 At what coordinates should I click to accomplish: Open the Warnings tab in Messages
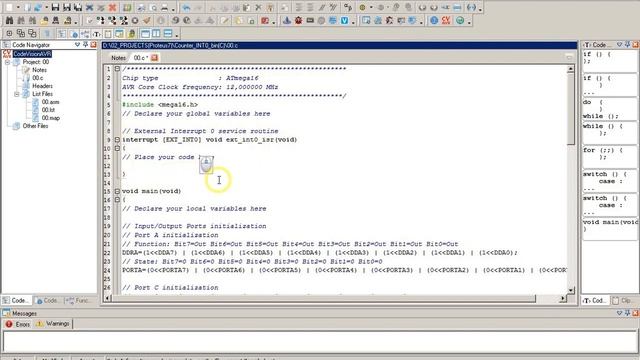pos(53,324)
